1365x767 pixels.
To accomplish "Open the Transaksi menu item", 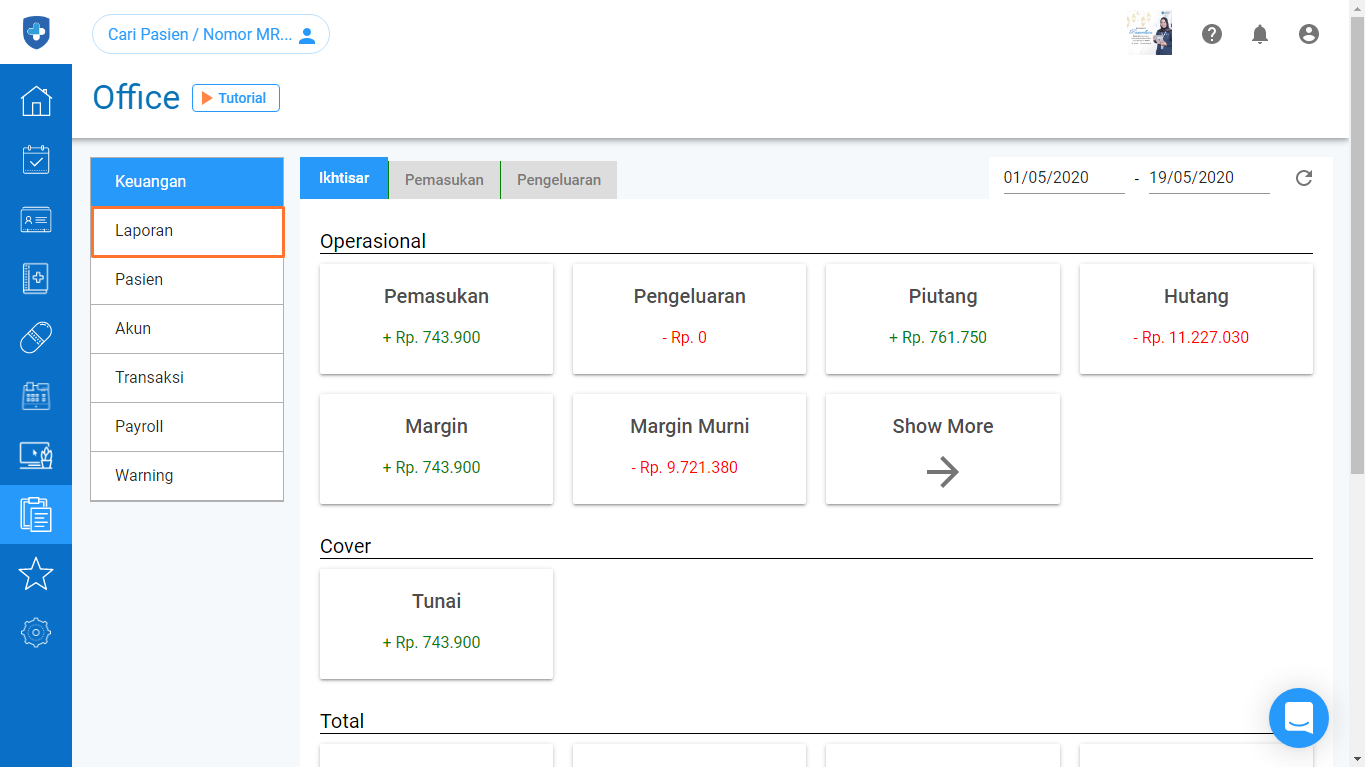I will point(187,378).
